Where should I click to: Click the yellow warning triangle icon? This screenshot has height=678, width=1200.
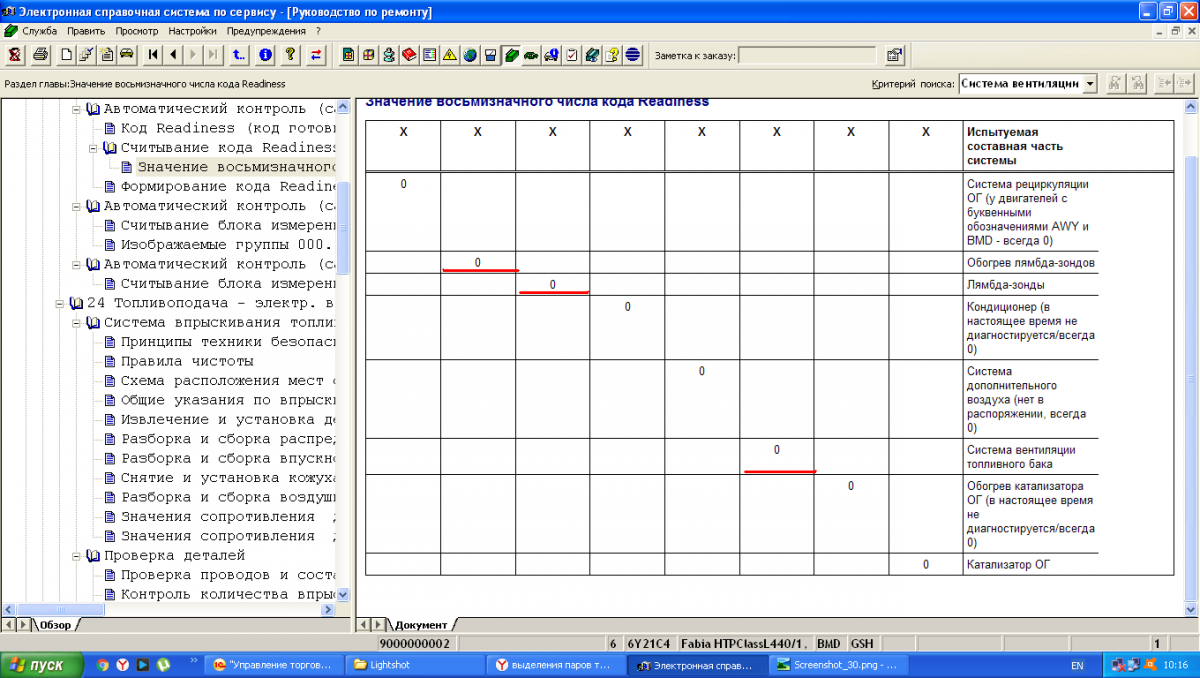(450, 55)
